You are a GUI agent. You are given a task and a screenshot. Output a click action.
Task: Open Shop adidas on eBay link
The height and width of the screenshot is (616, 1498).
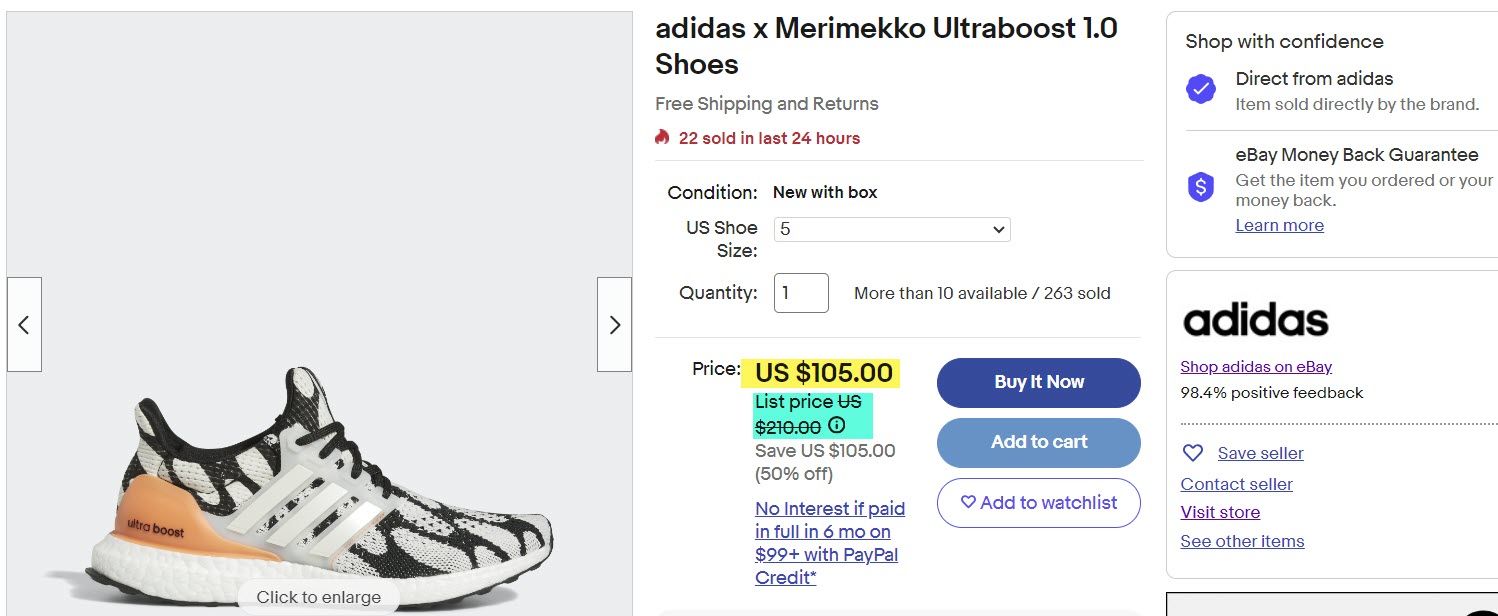point(1256,367)
